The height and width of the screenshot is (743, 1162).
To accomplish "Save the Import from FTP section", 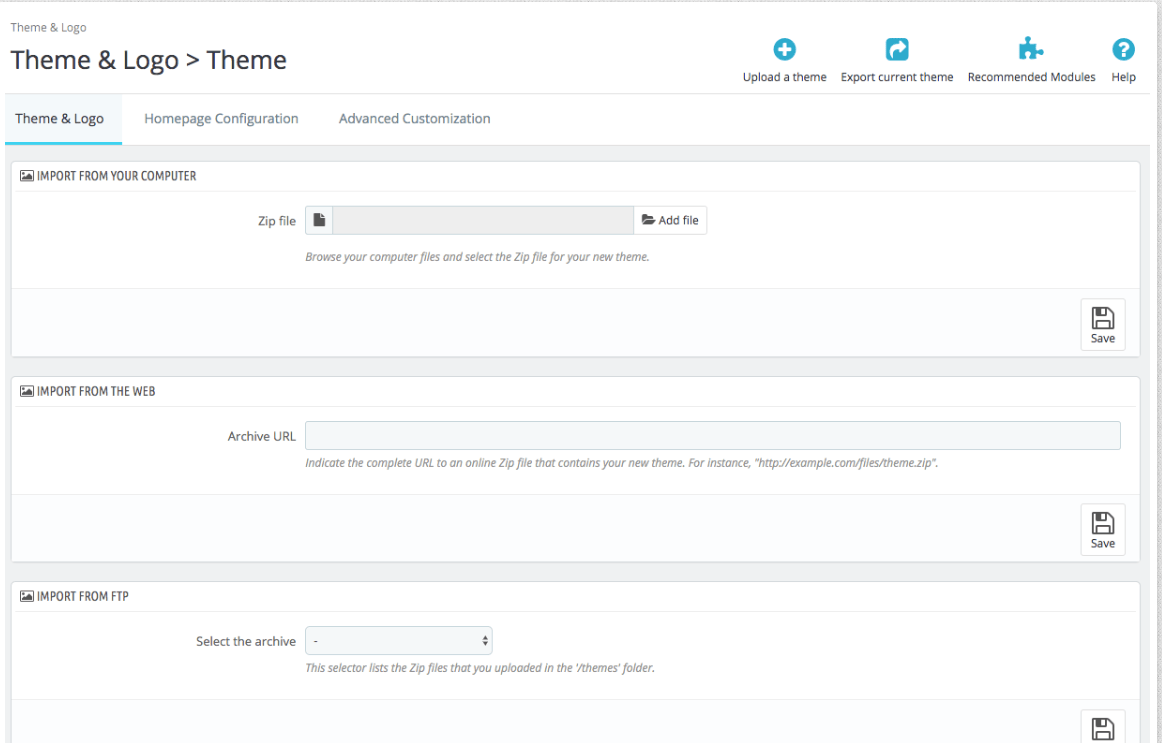I will pyautogui.click(x=1102, y=728).
